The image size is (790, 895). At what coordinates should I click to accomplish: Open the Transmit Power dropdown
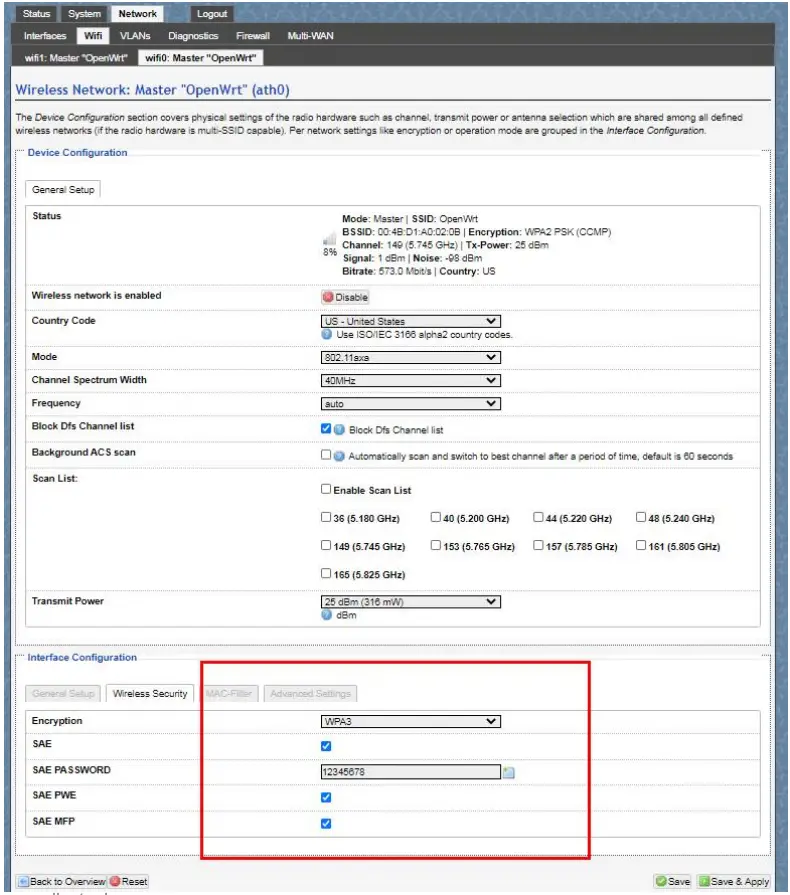click(x=409, y=602)
